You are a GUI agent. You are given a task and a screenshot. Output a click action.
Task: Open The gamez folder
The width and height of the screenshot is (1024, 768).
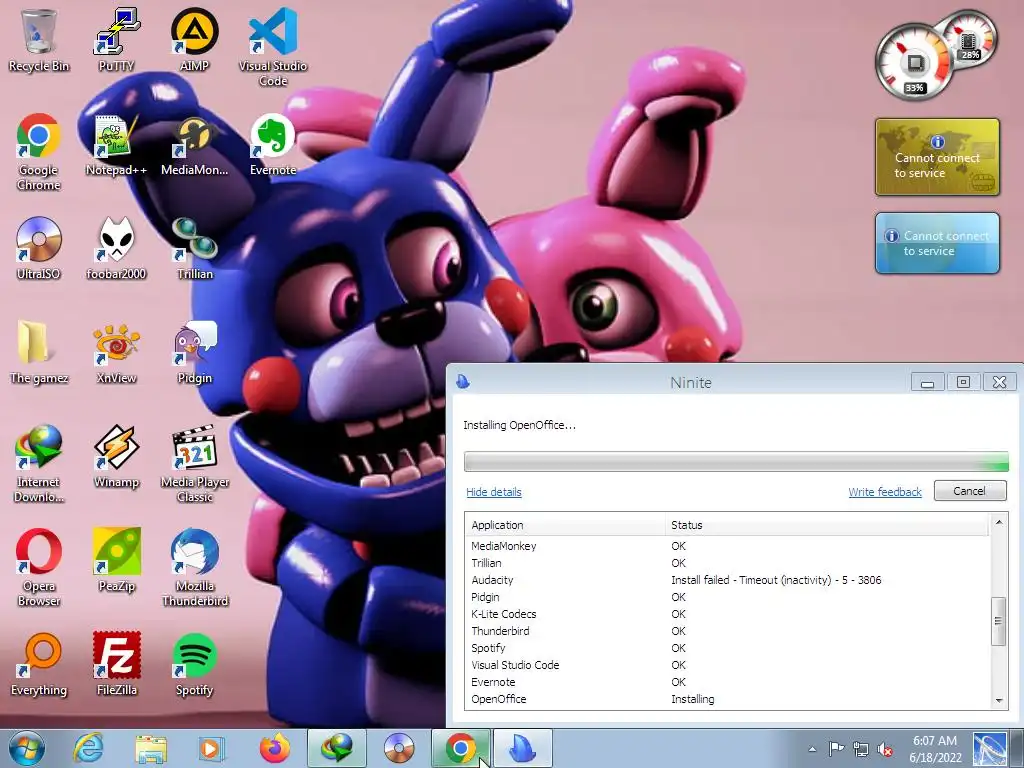coord(39,353)
